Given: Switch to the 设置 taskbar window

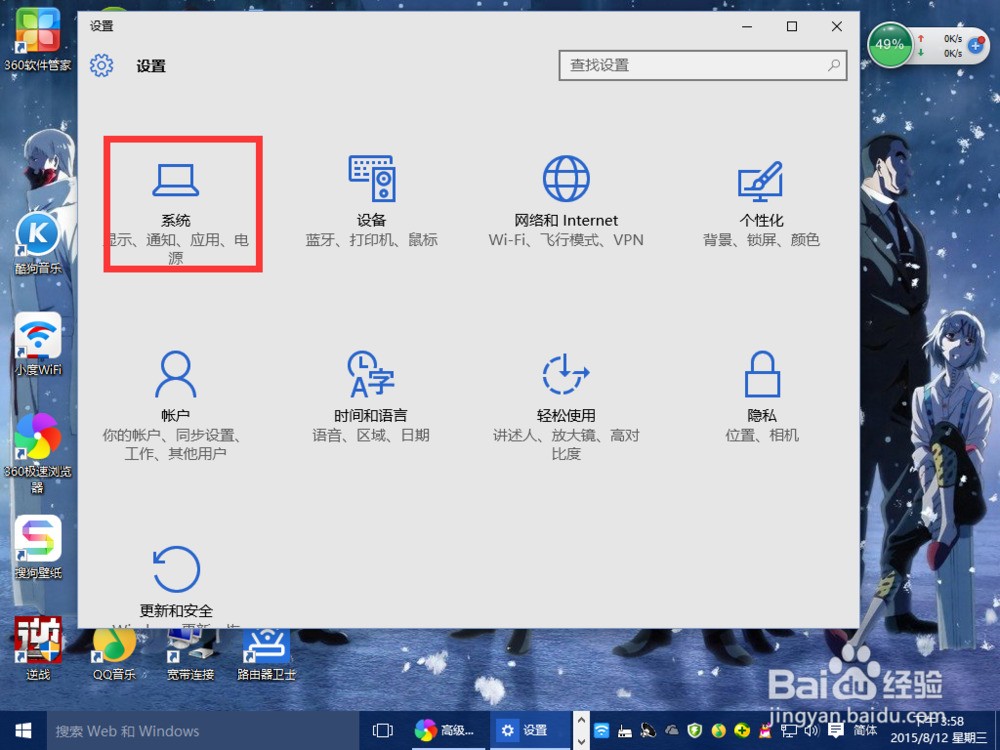Looking at the screenshot, I should (527, 731).
